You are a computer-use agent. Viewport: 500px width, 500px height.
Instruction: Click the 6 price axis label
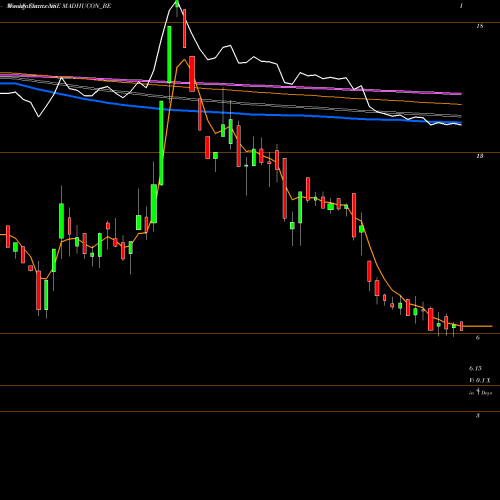(478, 338)
